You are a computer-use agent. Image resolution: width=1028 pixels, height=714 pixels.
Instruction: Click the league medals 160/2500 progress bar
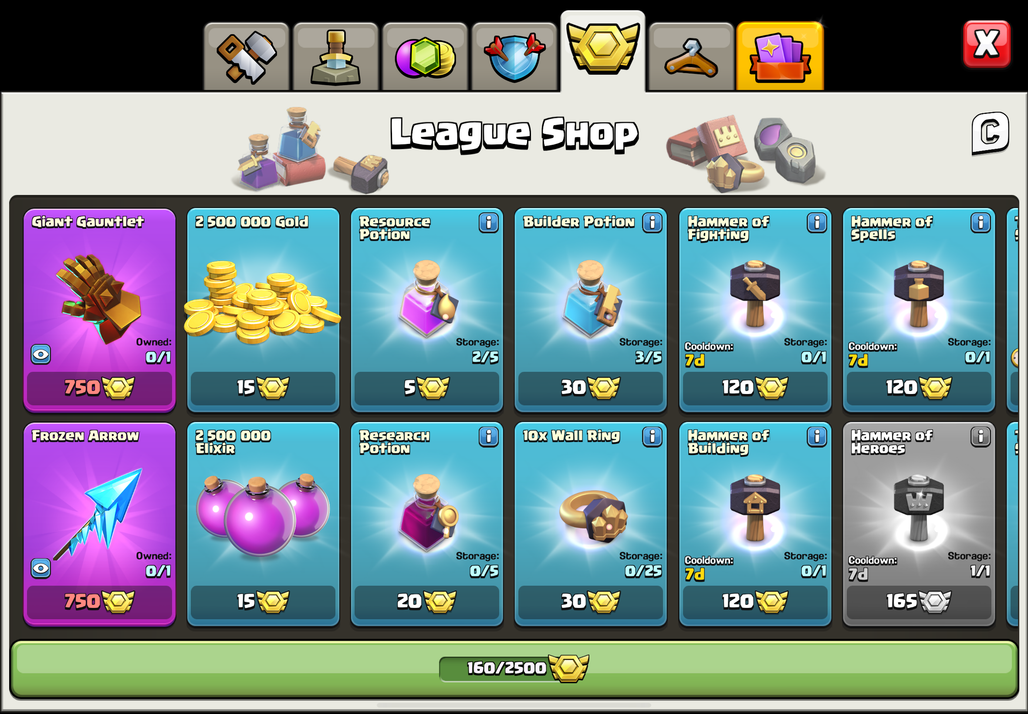[x=514, y=668]
